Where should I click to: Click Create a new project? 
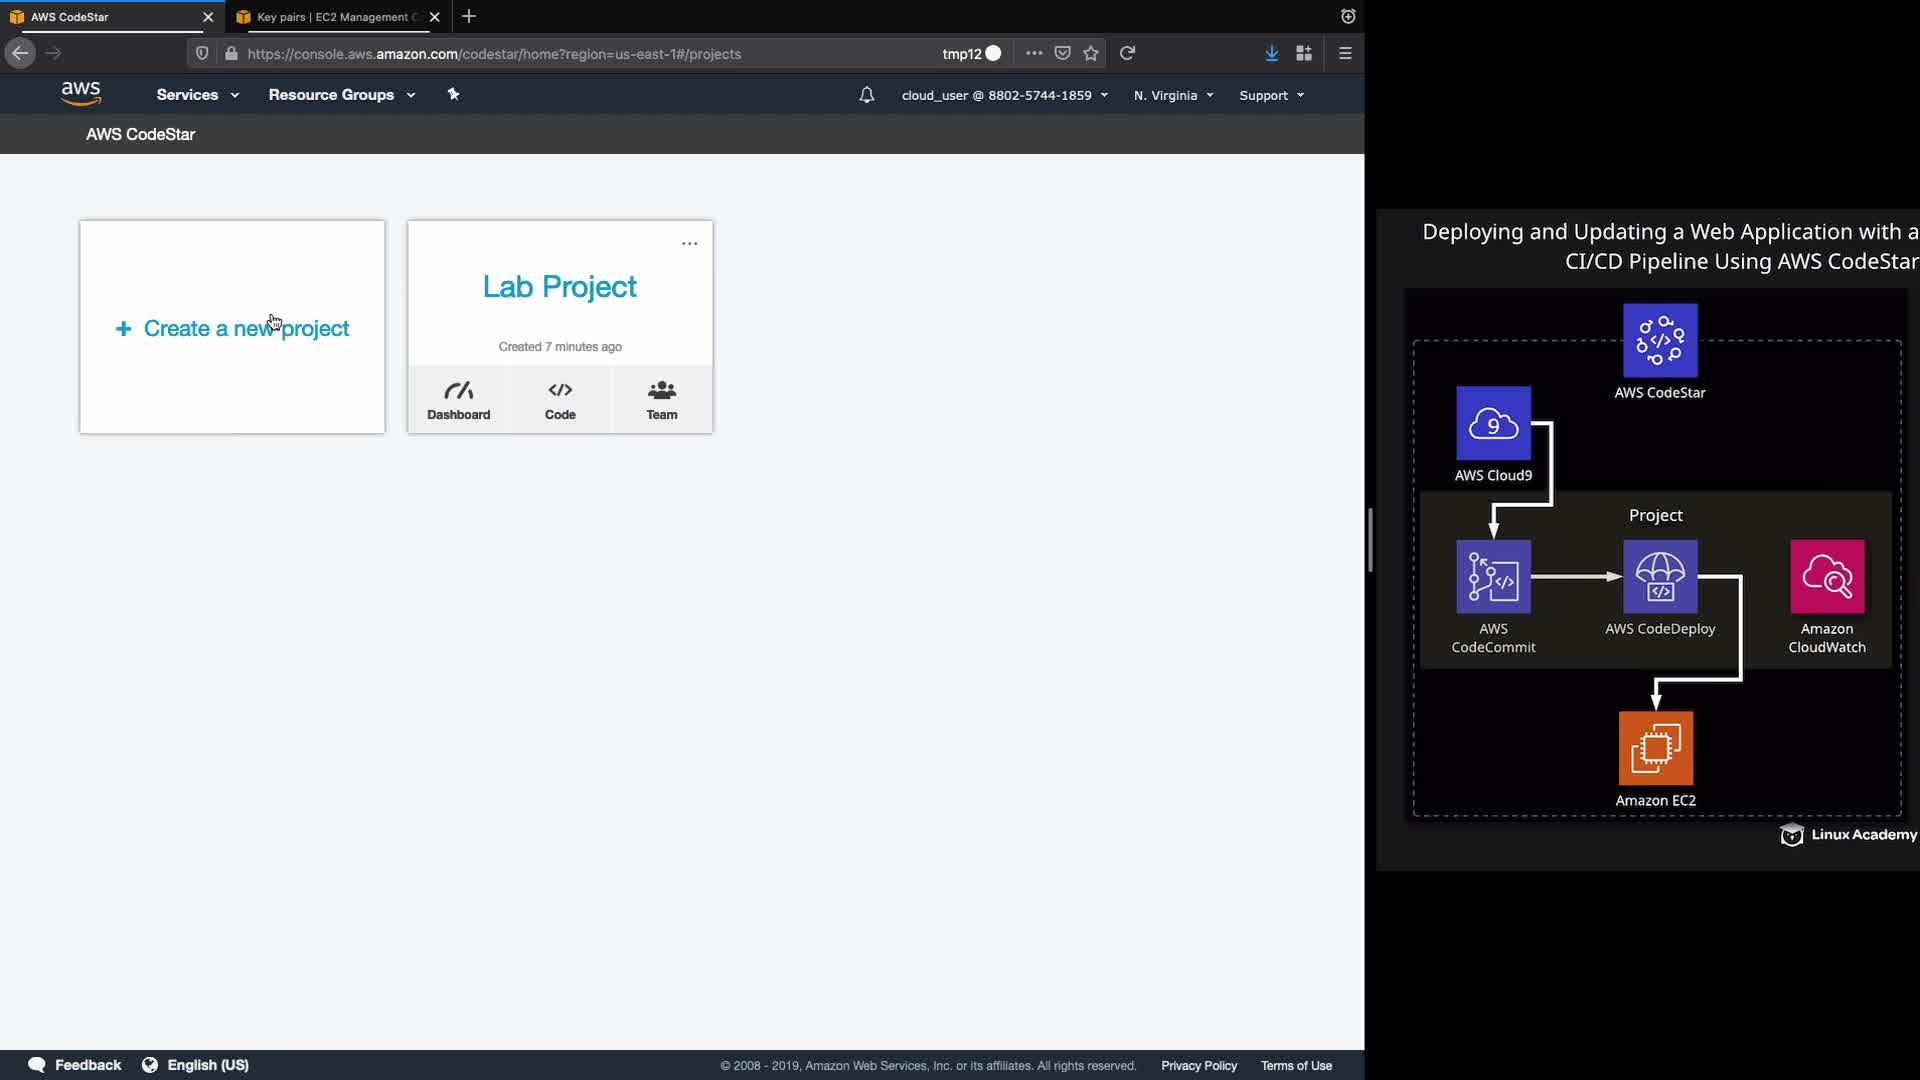point(232,328)
